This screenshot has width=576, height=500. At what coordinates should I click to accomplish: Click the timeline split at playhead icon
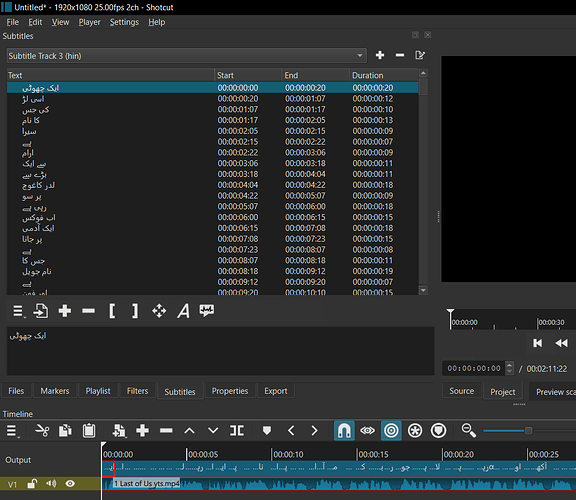pos(237,431)
